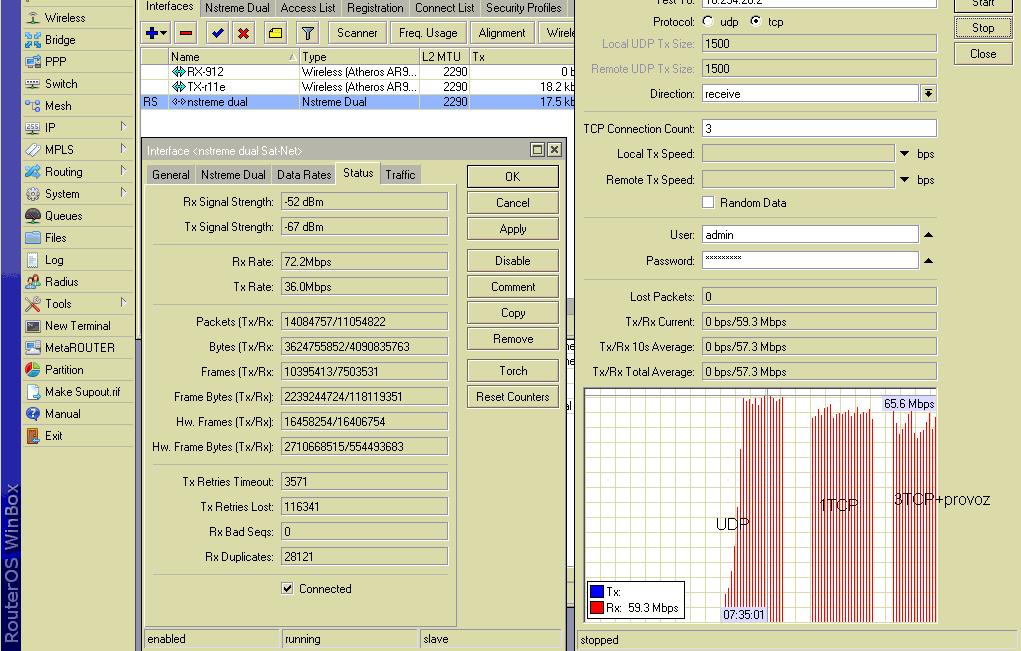Click the PPP sidebar icon
1021x651 pixels.
[x=33, y=62]
